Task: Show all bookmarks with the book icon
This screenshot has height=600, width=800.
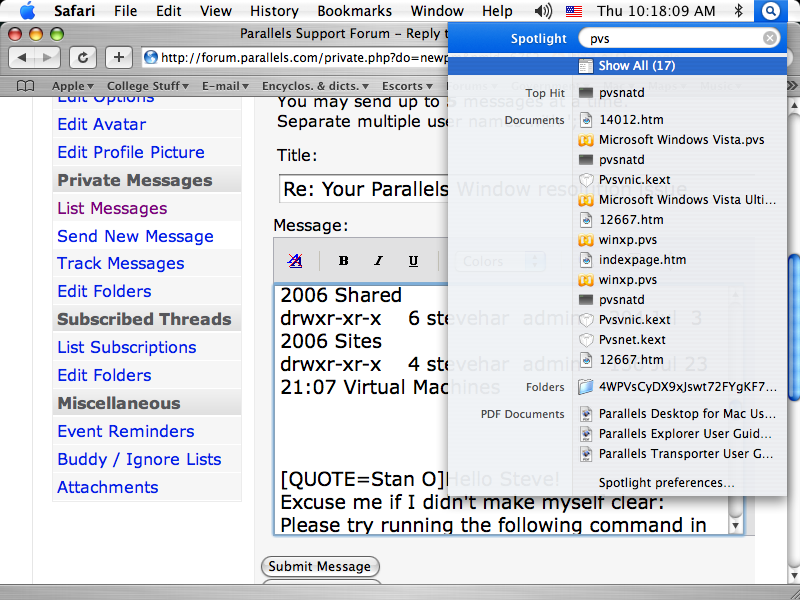Action: coord(26,86)
